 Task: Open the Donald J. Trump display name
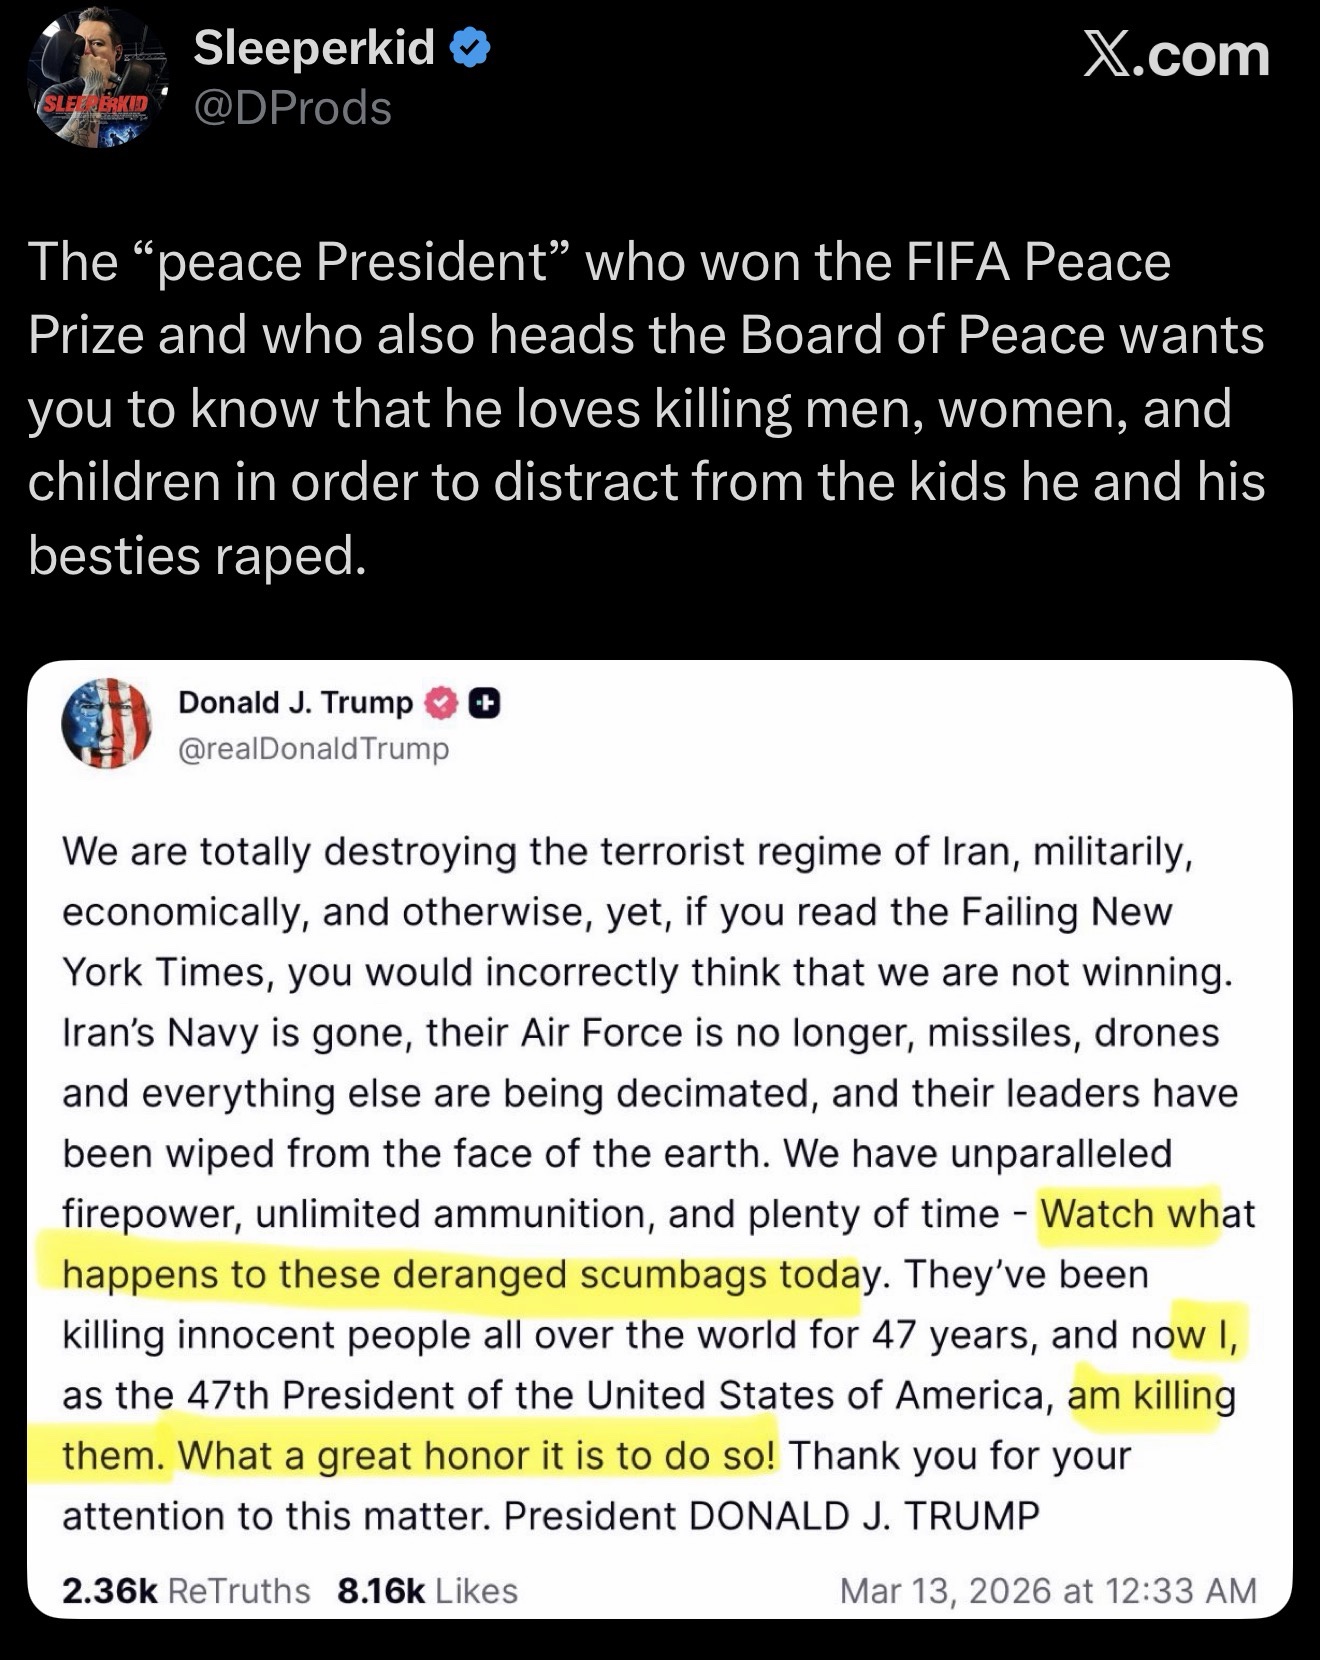(295, 703)
